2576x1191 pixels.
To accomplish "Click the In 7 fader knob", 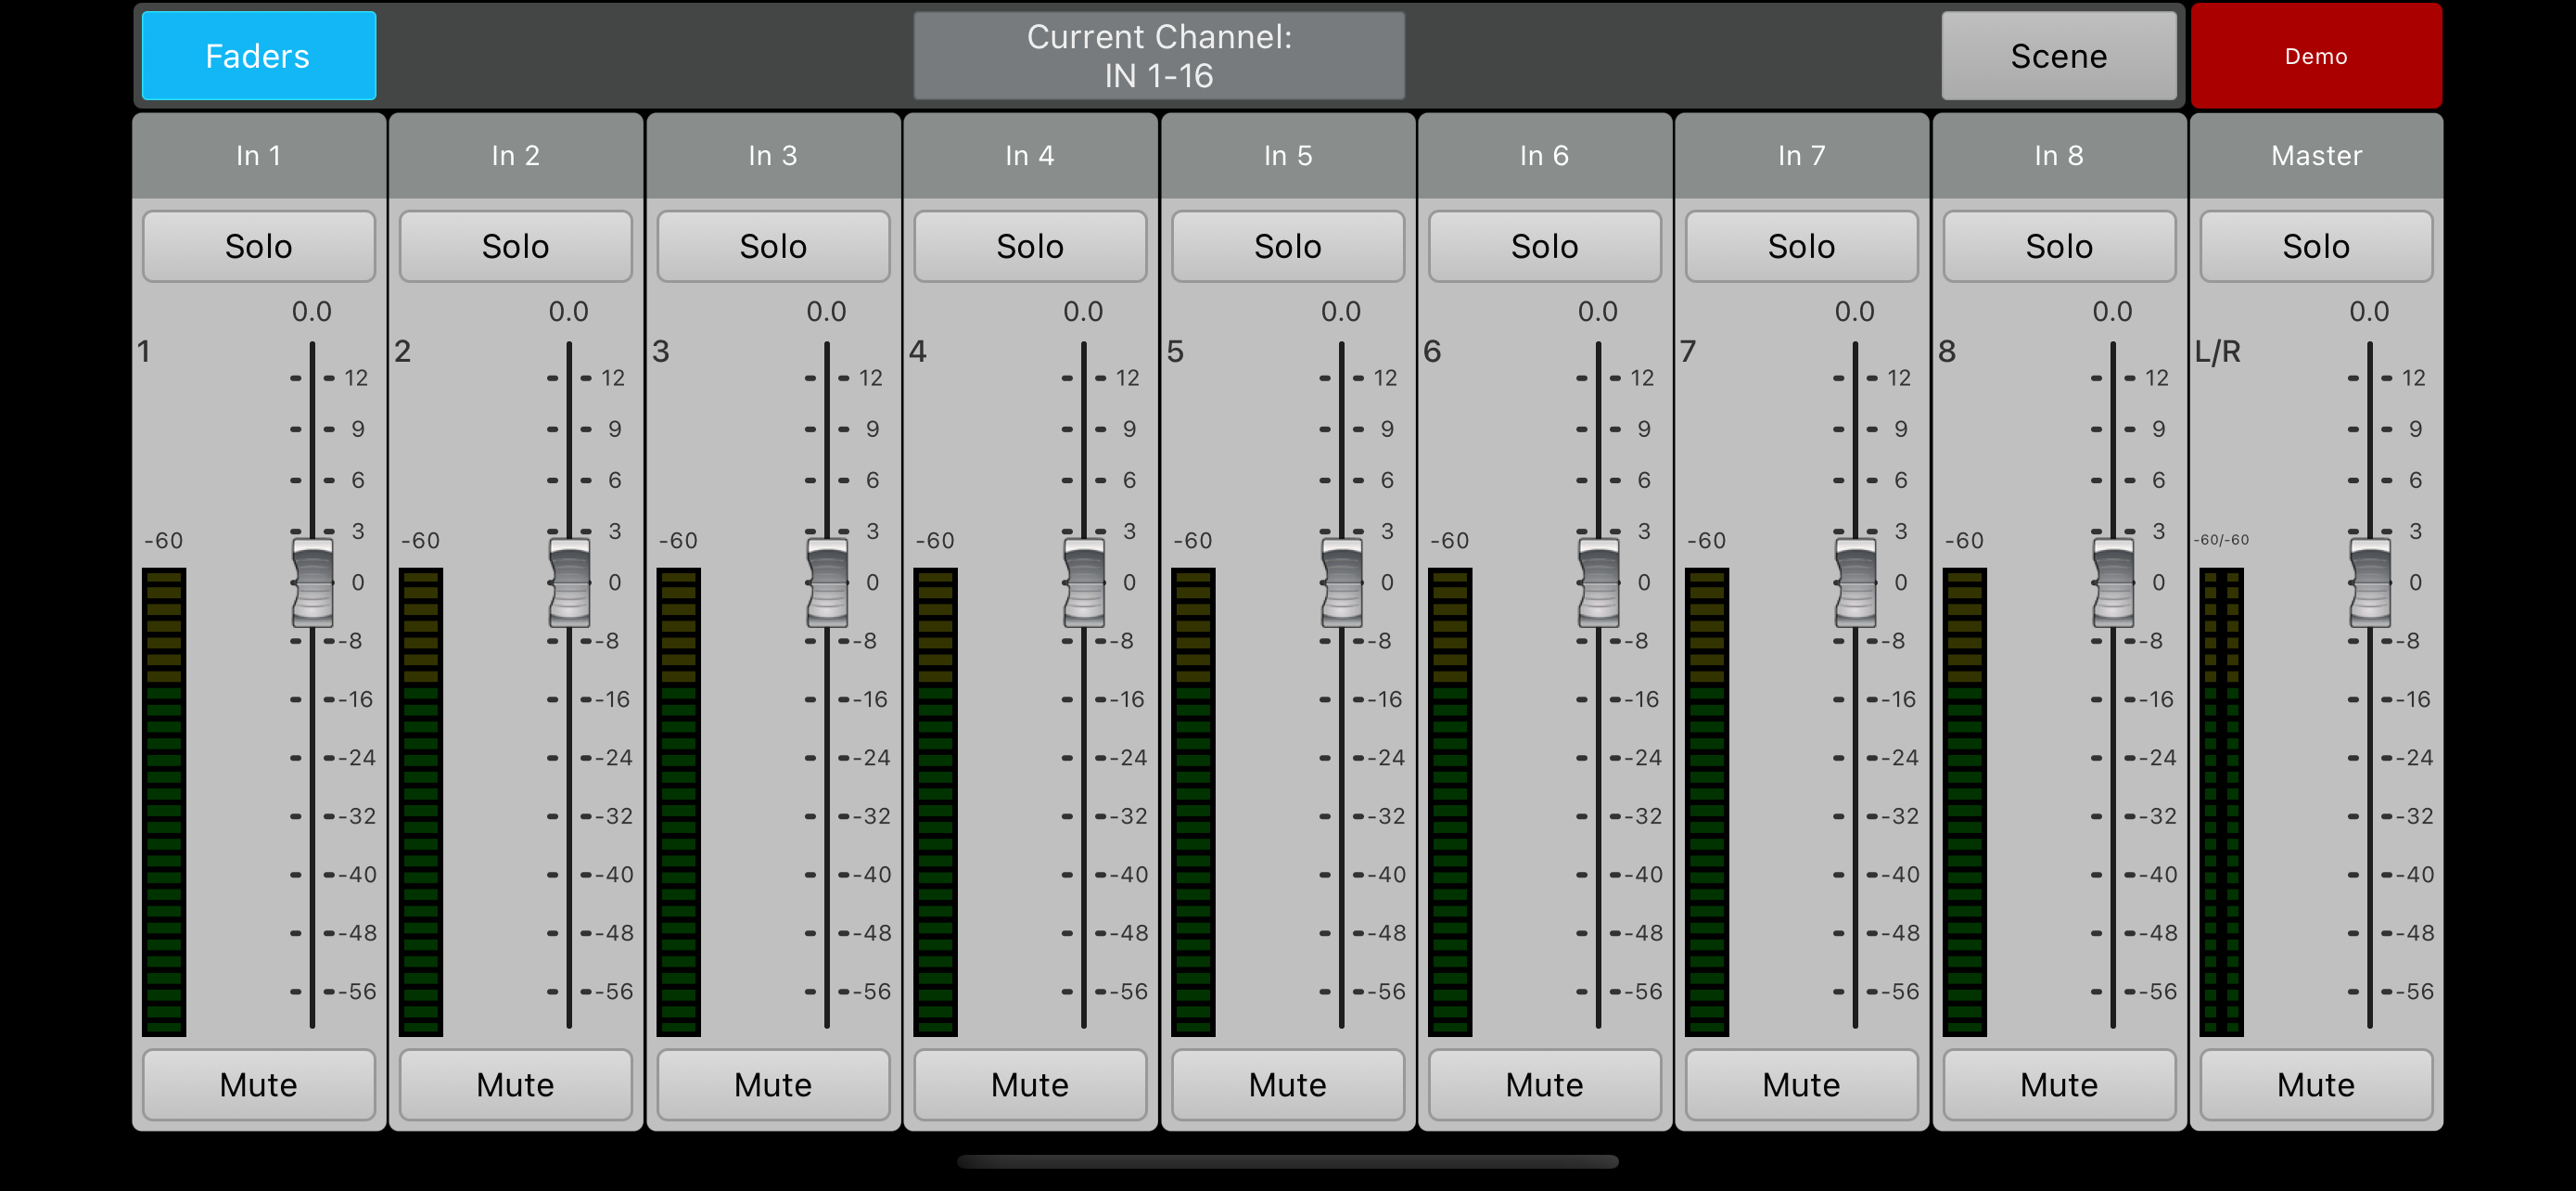I will (1856, 583).
